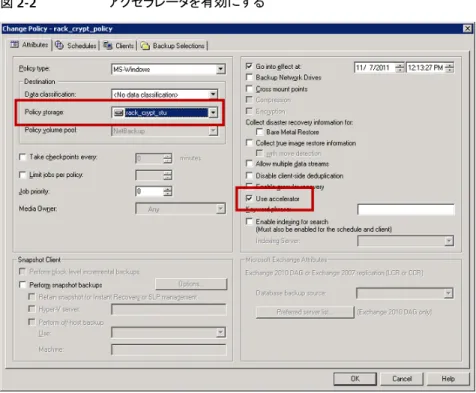The height and width of the screenshot is (393, 476).
Task: Enable indexing for search checkbox
Action: 249,221
